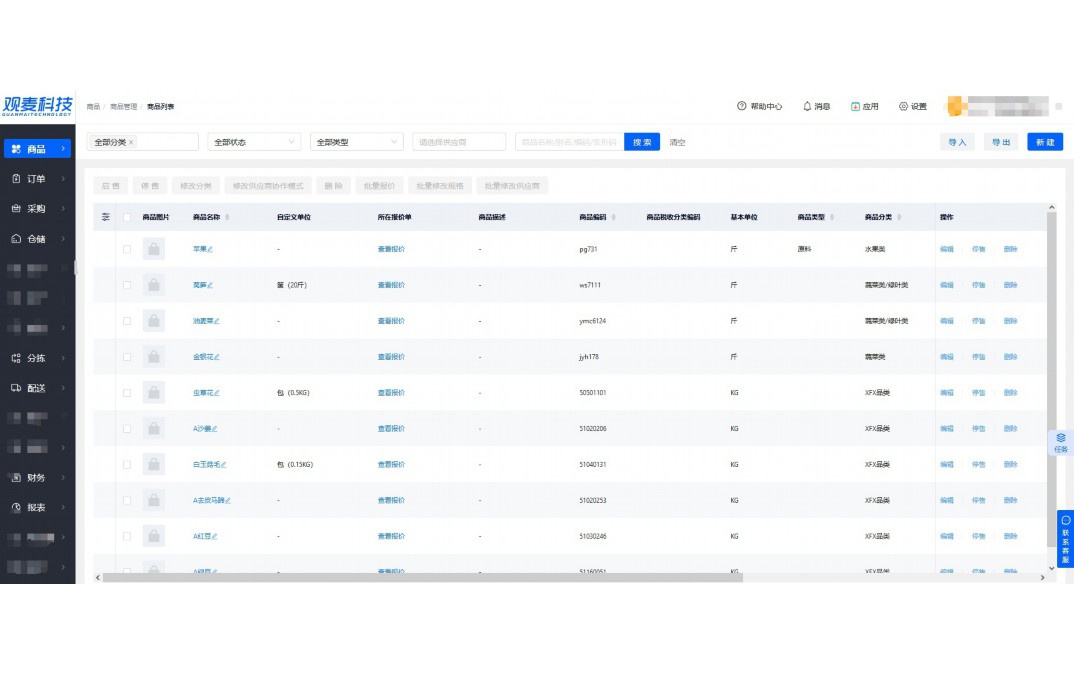Open the 消息 notification bell
1074x674 pixels.
[807, 106]
